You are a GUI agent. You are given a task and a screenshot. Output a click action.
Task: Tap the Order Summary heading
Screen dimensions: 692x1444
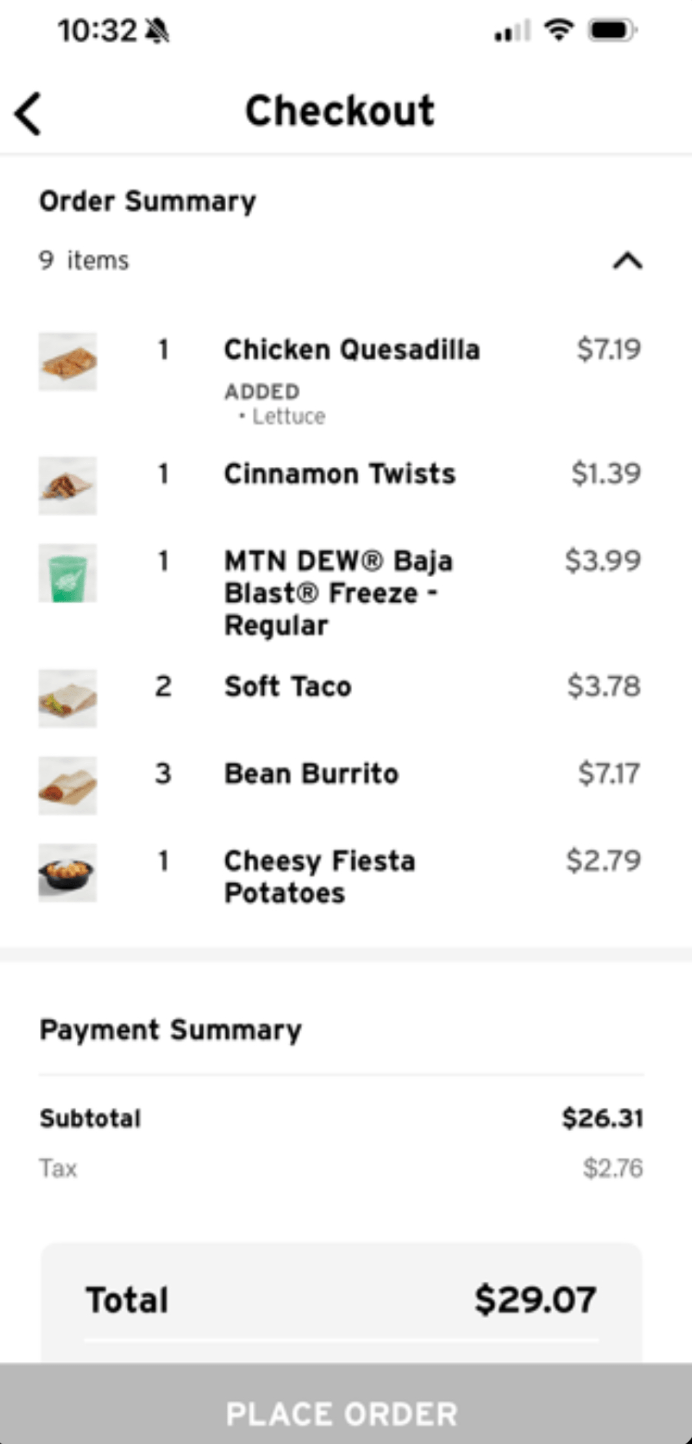[147, 201]
